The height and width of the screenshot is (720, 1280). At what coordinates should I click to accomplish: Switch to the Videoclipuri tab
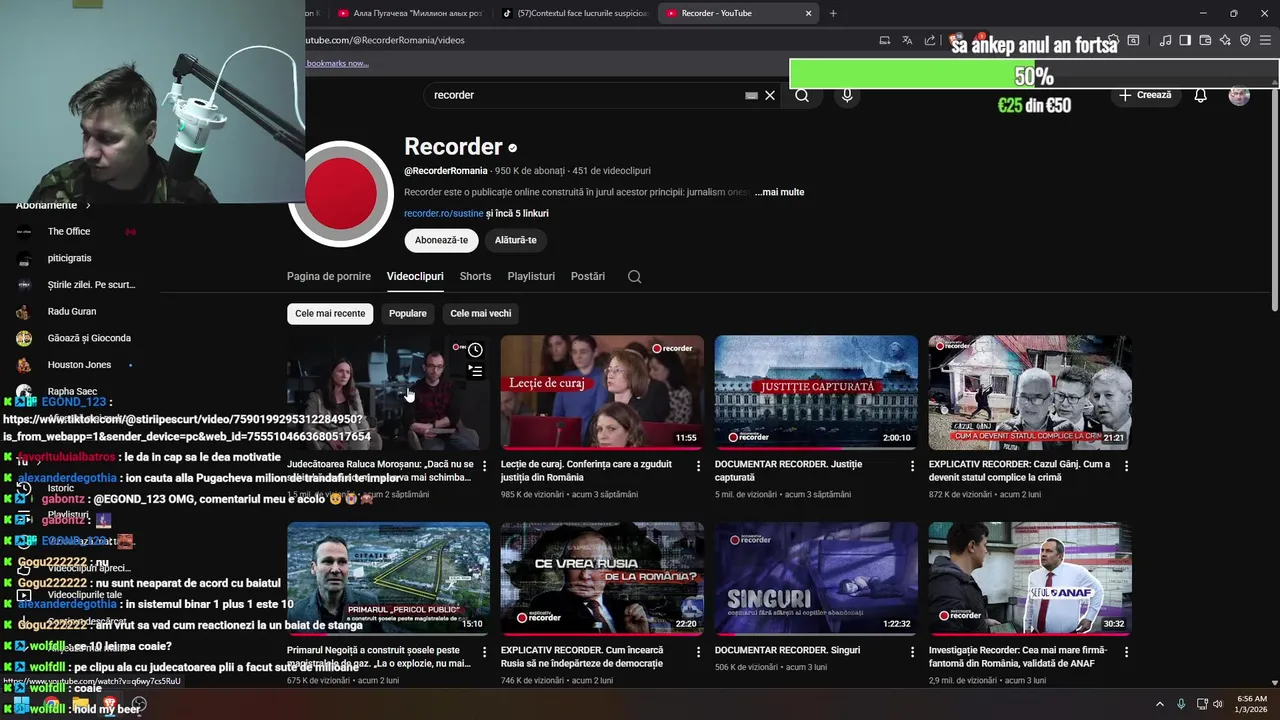tap(415, 276)
